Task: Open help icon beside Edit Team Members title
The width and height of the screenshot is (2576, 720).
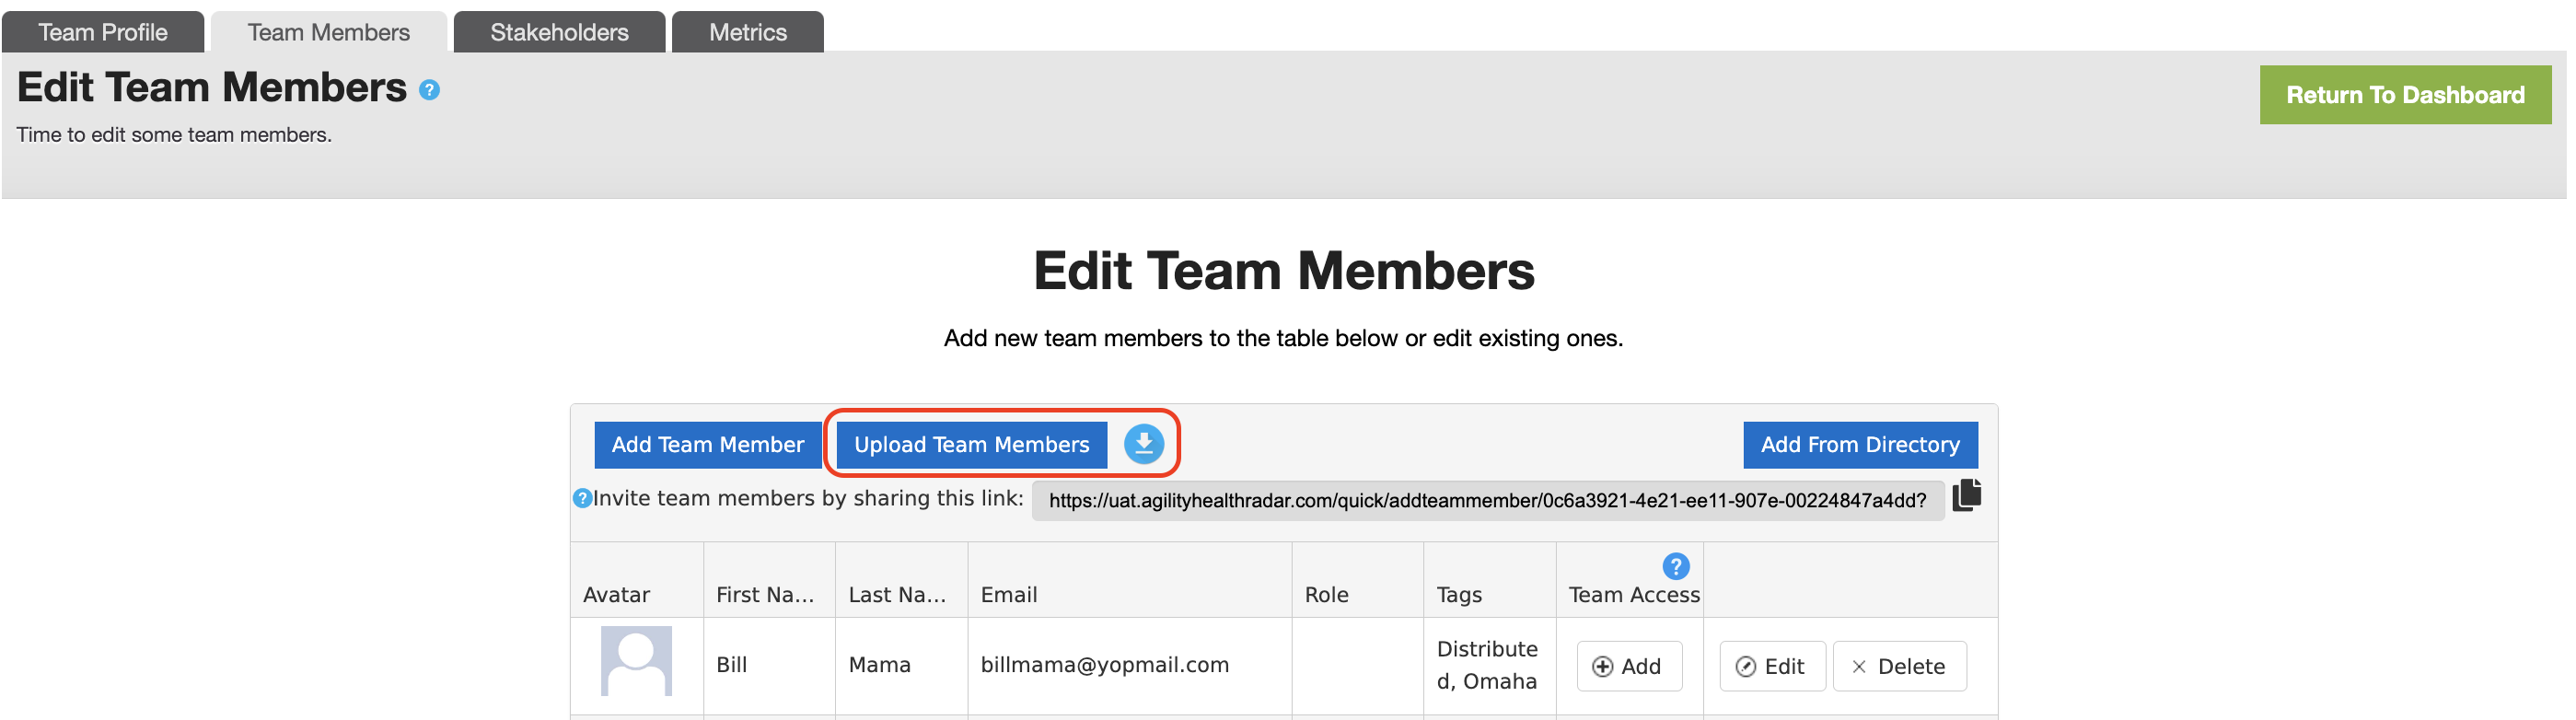Action: (x=429, y=90)
